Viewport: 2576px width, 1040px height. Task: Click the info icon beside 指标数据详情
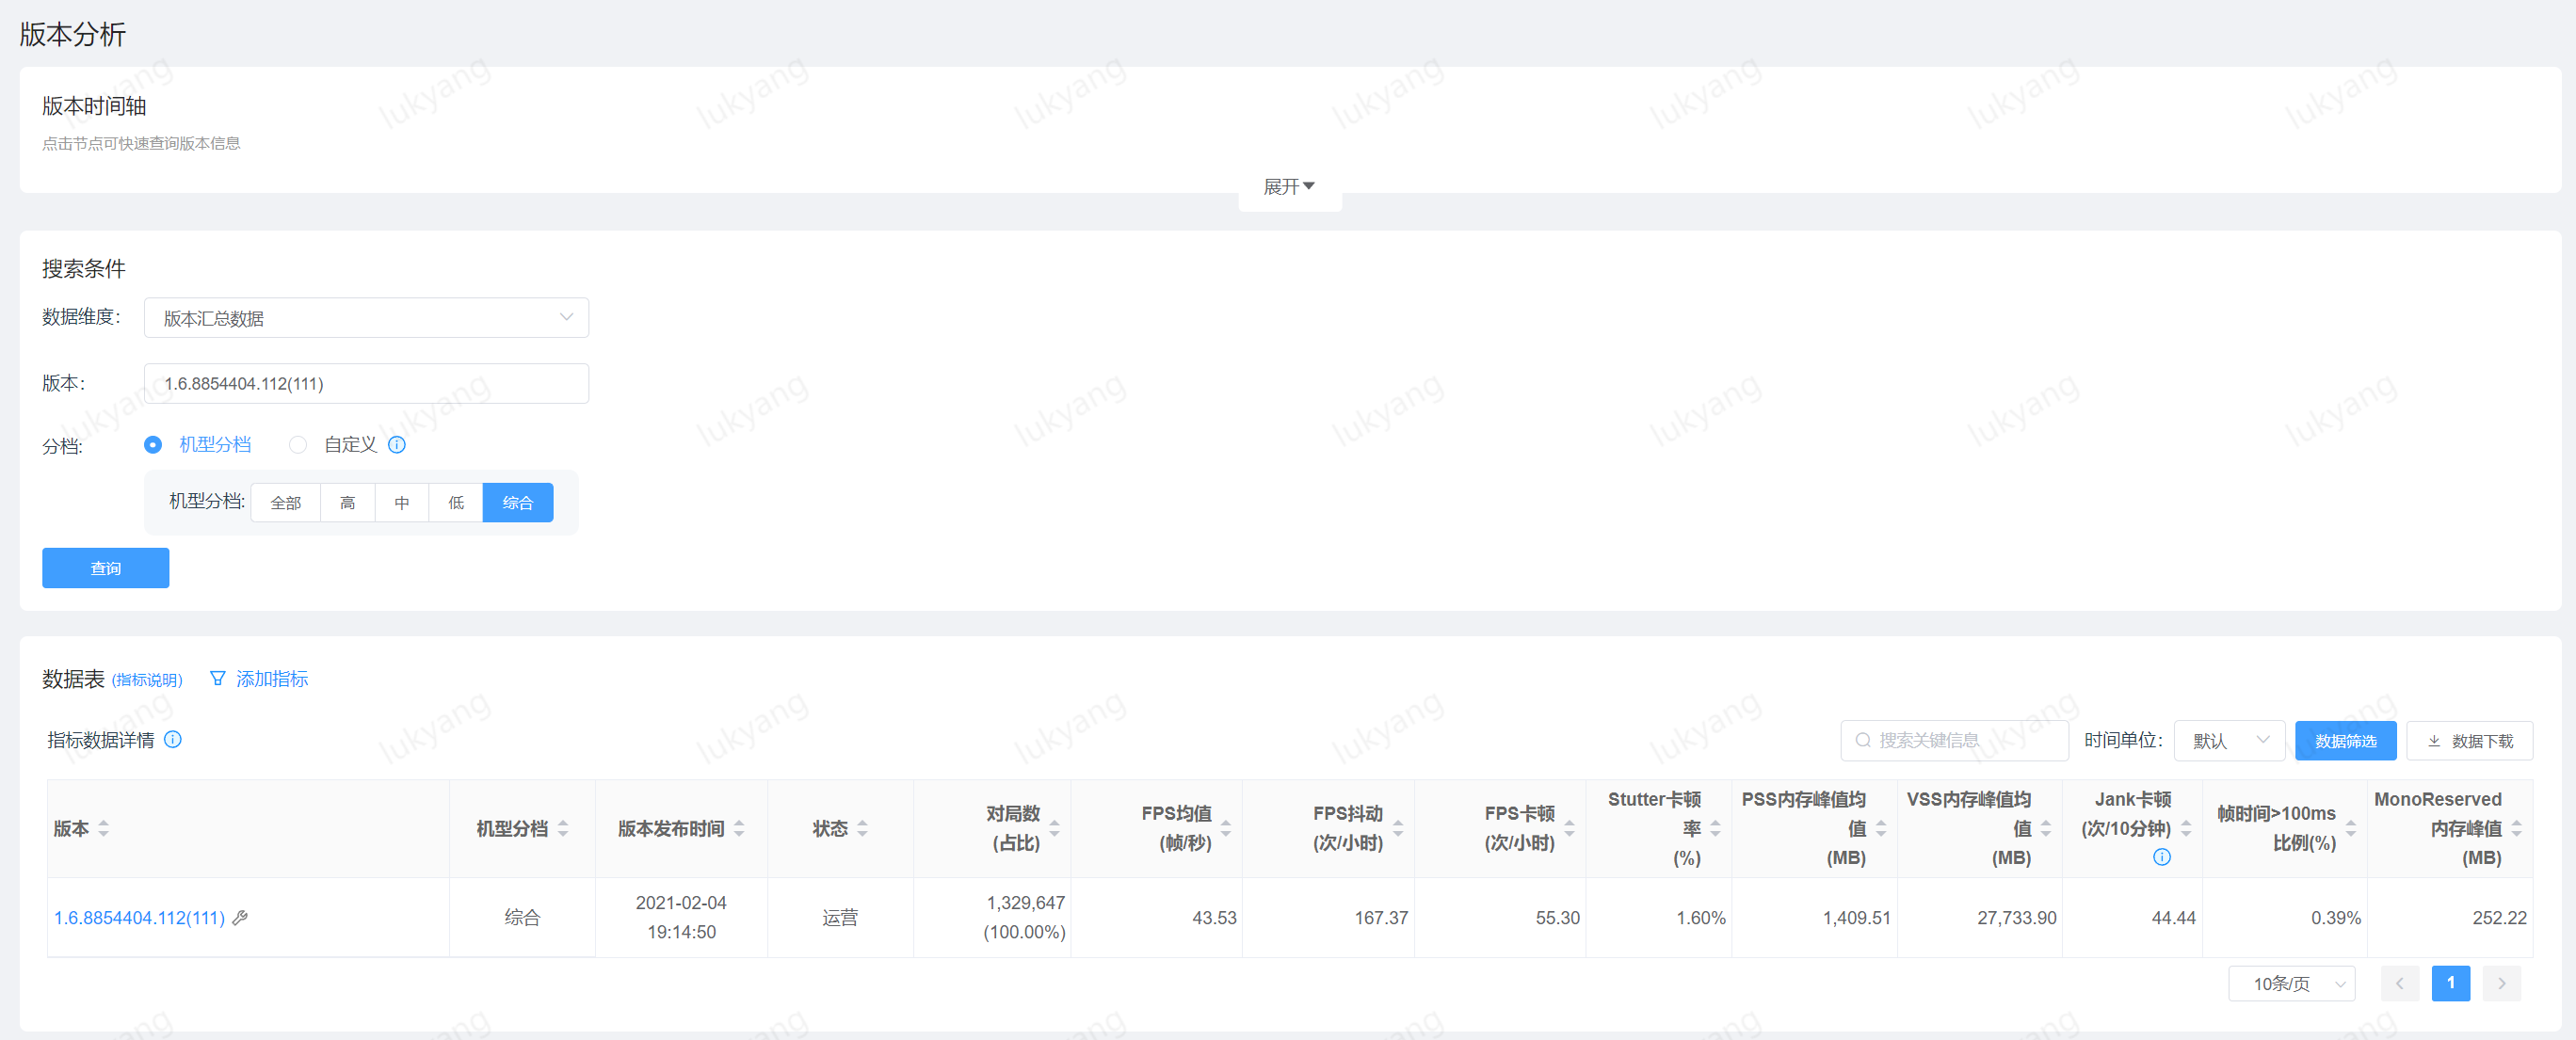173,740
